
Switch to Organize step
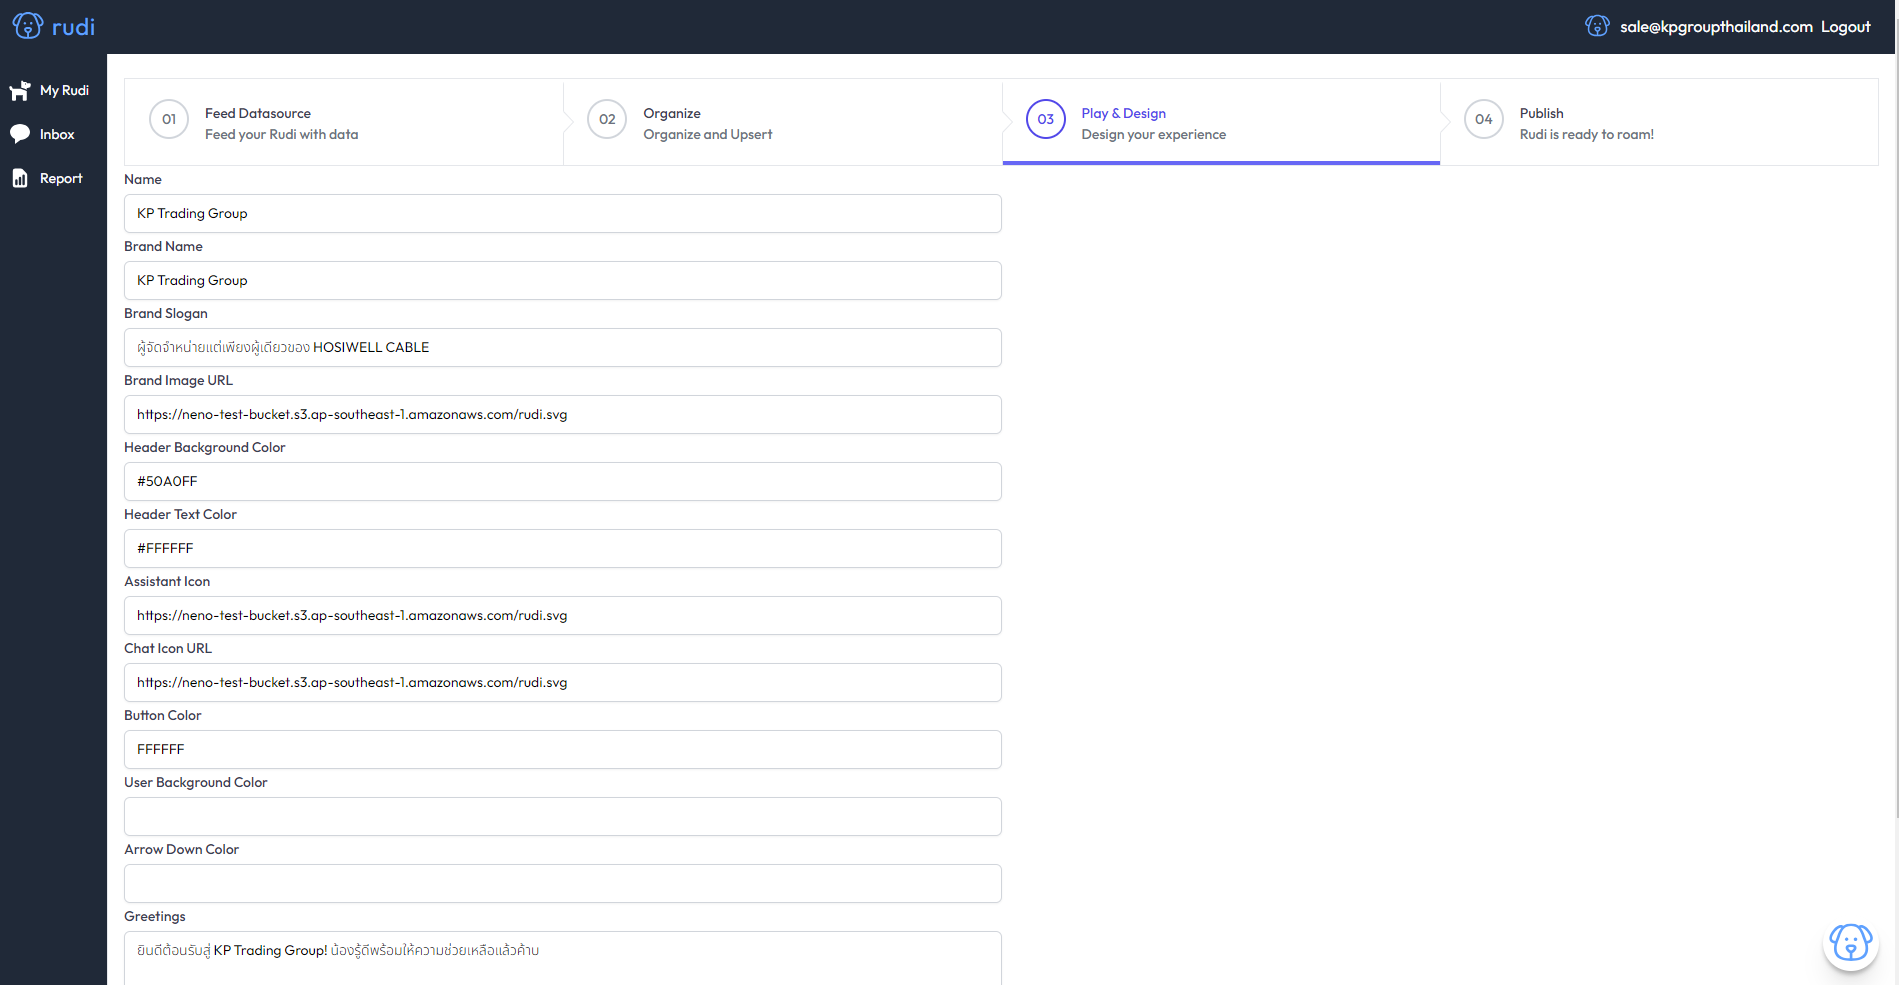[783, 122]
